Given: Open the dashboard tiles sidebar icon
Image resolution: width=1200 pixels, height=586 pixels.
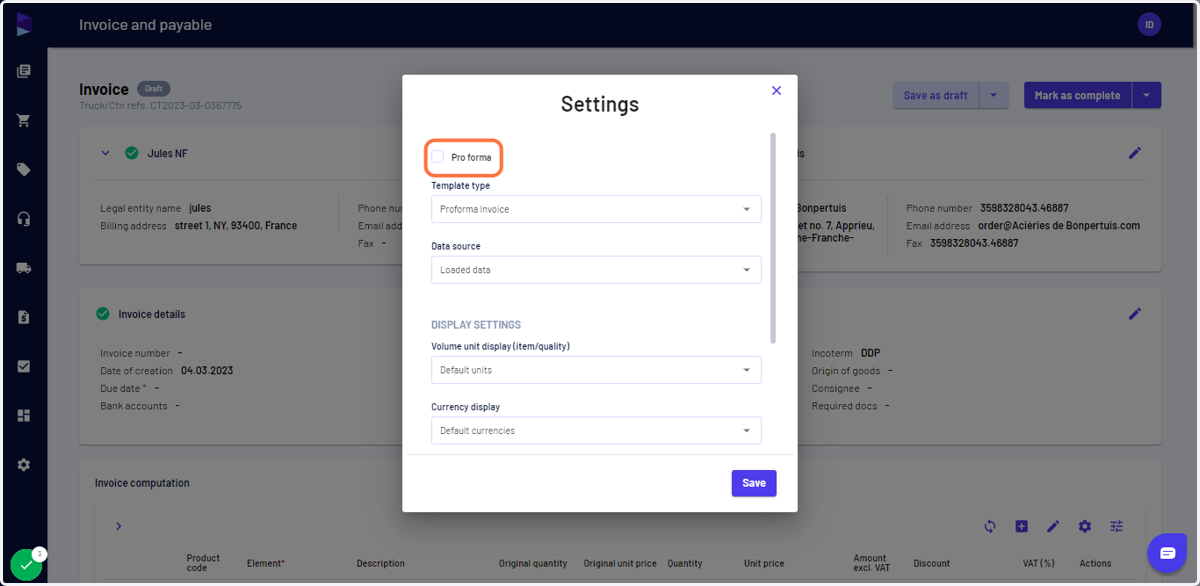Looking at the screenshot, I should click(x=24, y=415).
